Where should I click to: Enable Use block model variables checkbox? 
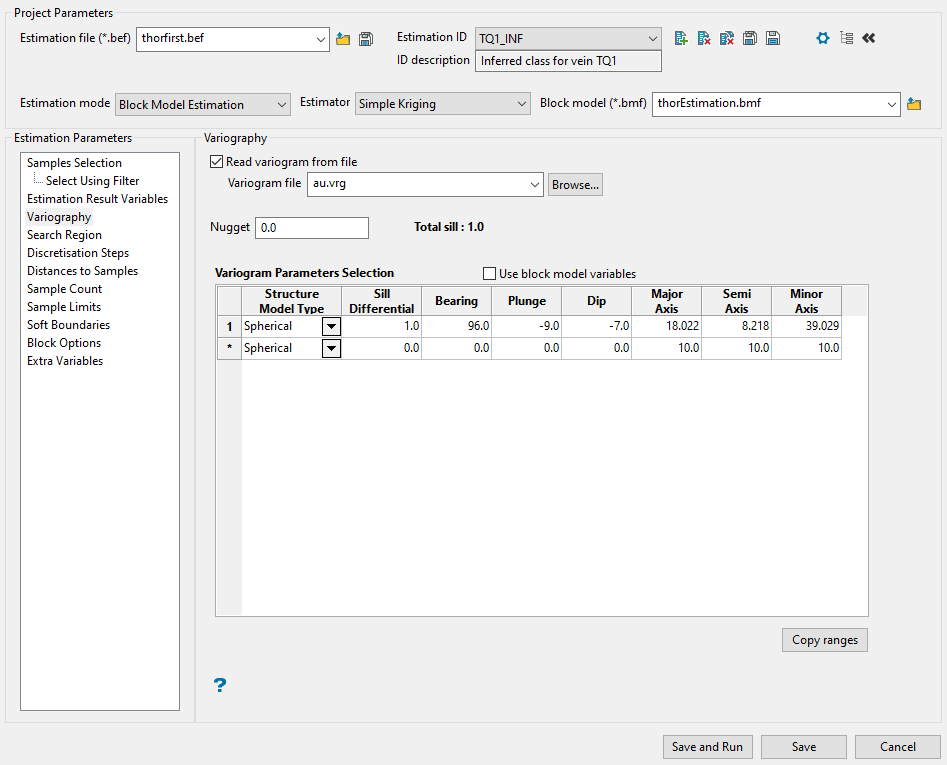490,274
